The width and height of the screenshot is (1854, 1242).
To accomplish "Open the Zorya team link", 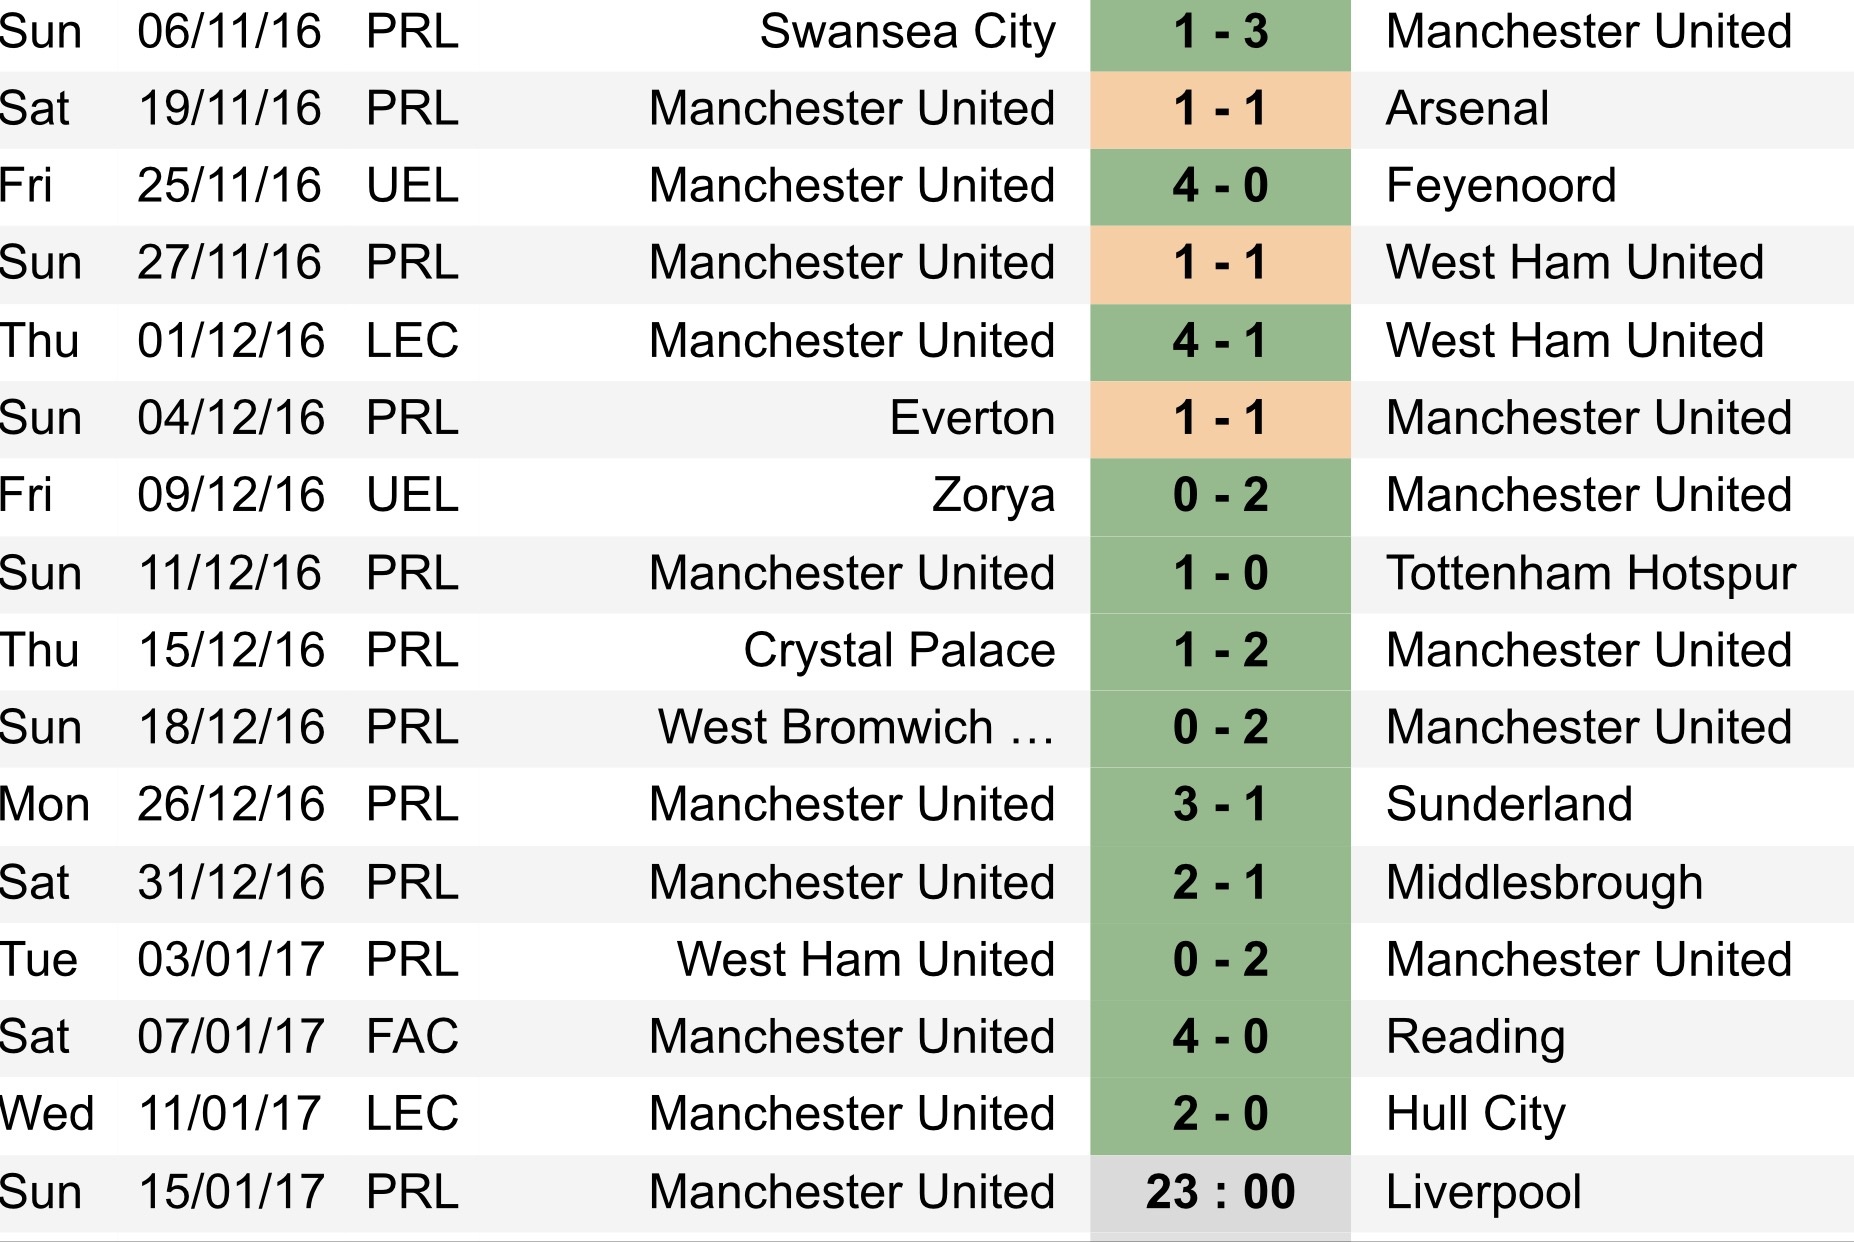I will tap(993, 495).
